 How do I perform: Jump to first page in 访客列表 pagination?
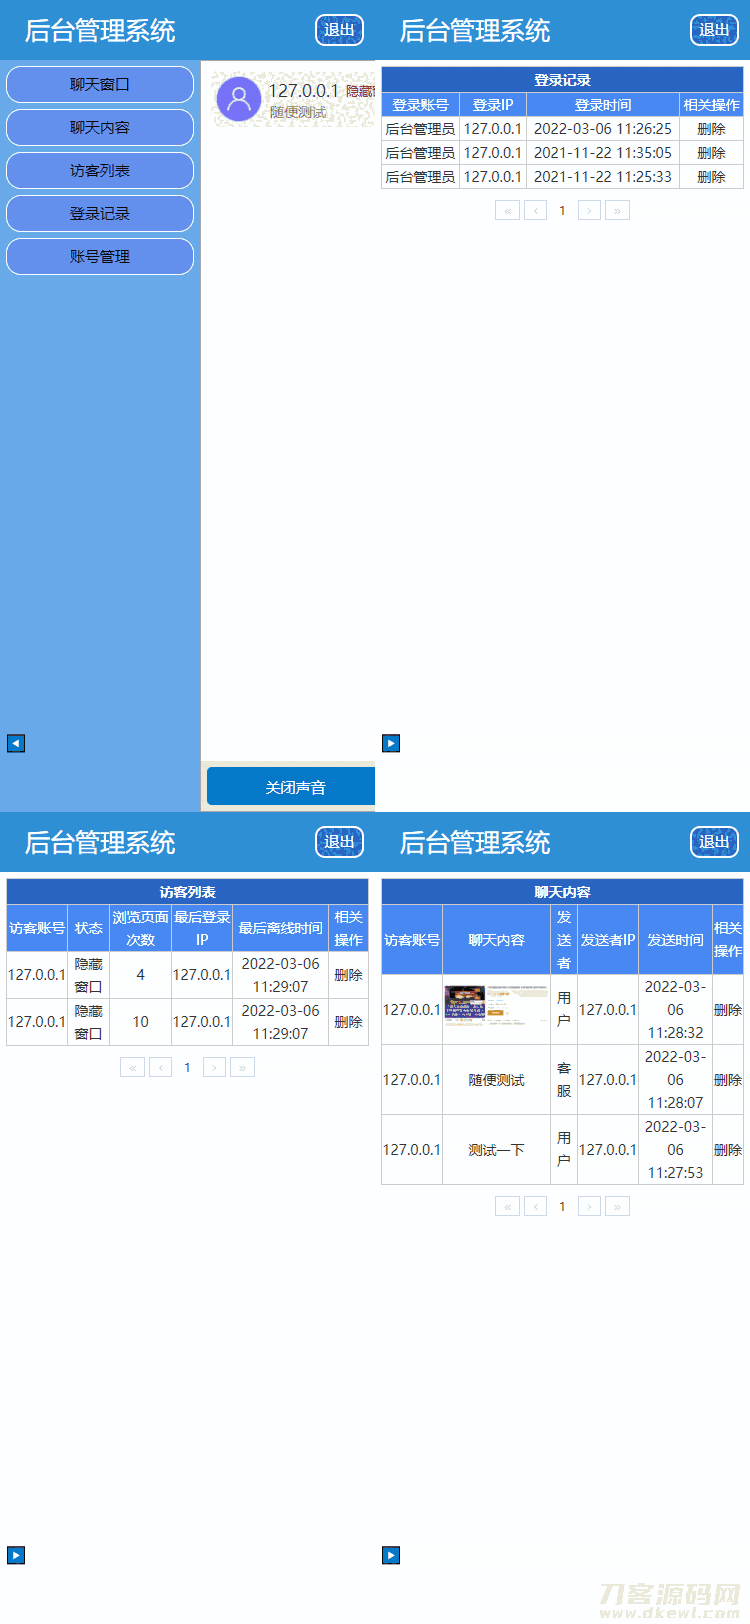pos(132,1067)
